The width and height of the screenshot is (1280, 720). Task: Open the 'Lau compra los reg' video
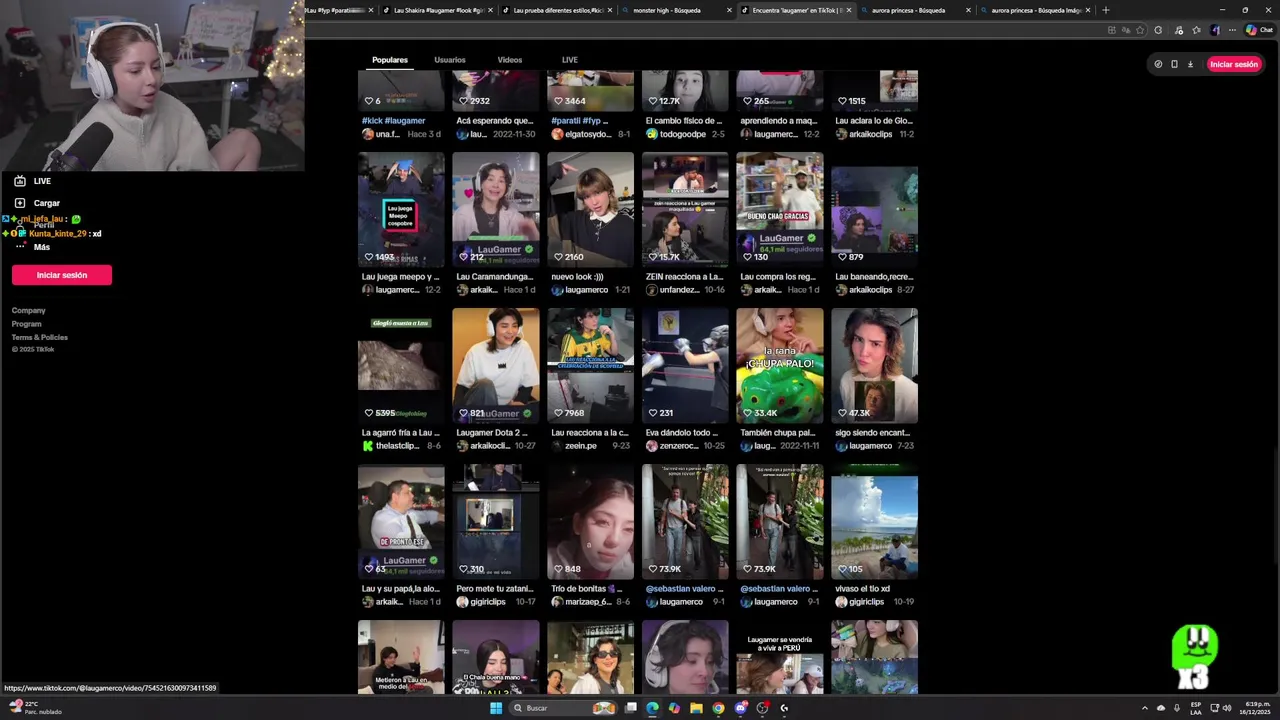(x=780, y=209)
